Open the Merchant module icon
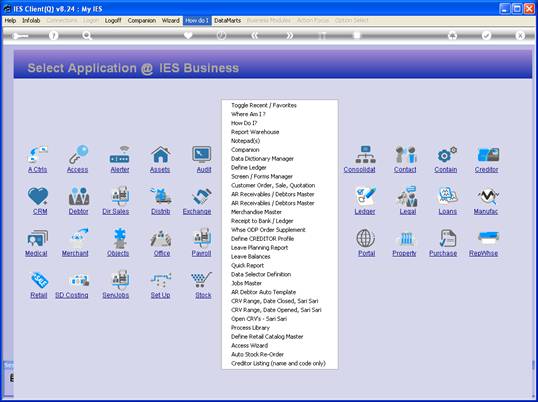The image size is (538, 402). [79, 238]
